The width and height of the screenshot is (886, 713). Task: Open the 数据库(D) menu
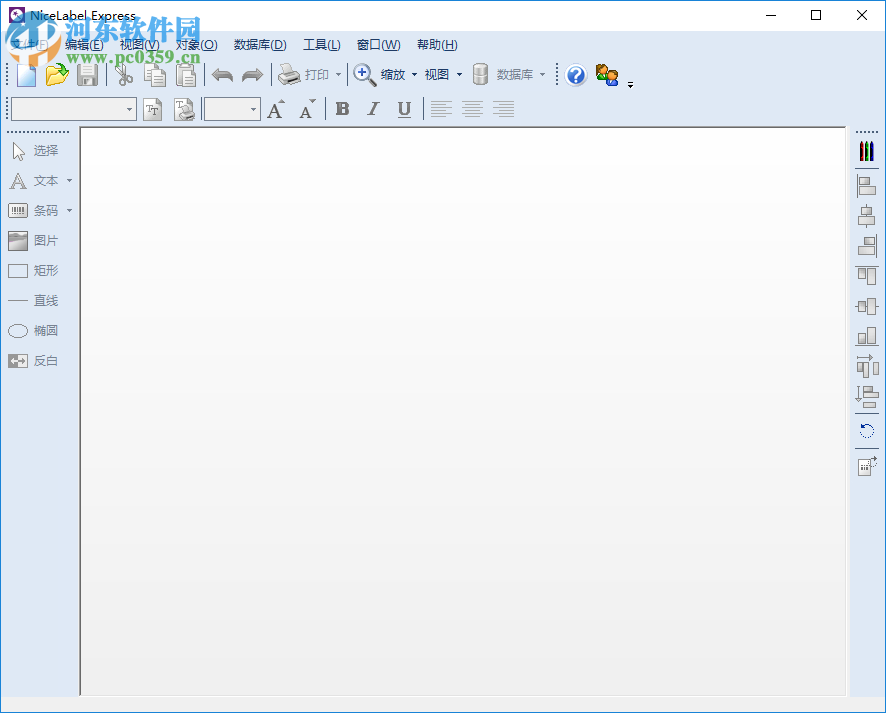click(259, 44)
